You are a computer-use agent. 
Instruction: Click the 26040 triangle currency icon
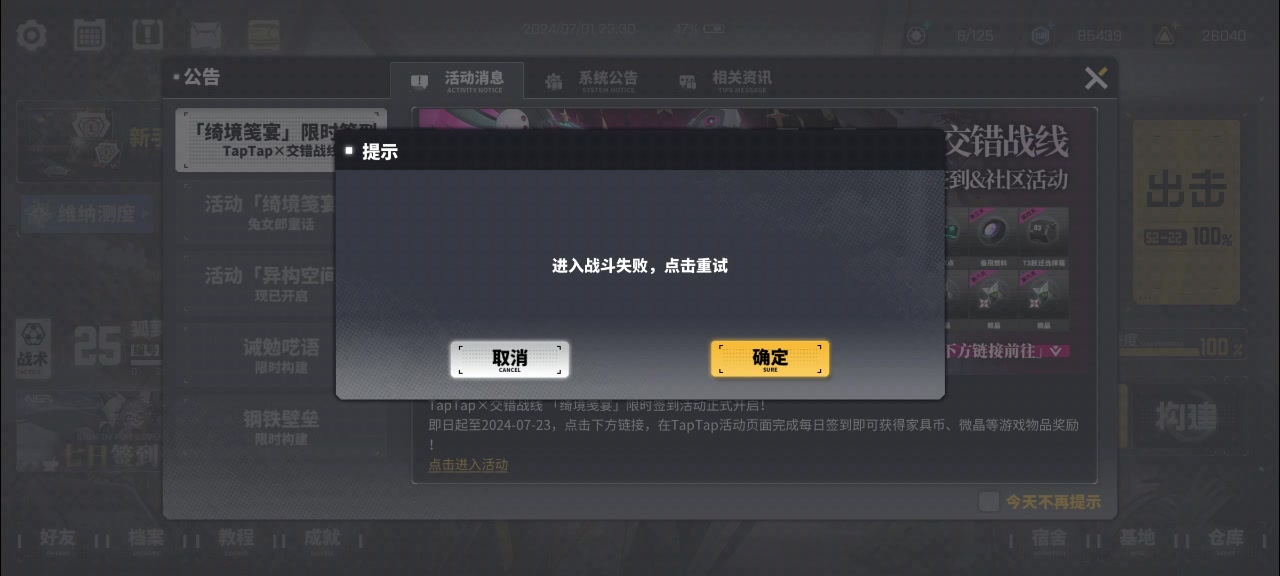click(x=1164, y=35)
